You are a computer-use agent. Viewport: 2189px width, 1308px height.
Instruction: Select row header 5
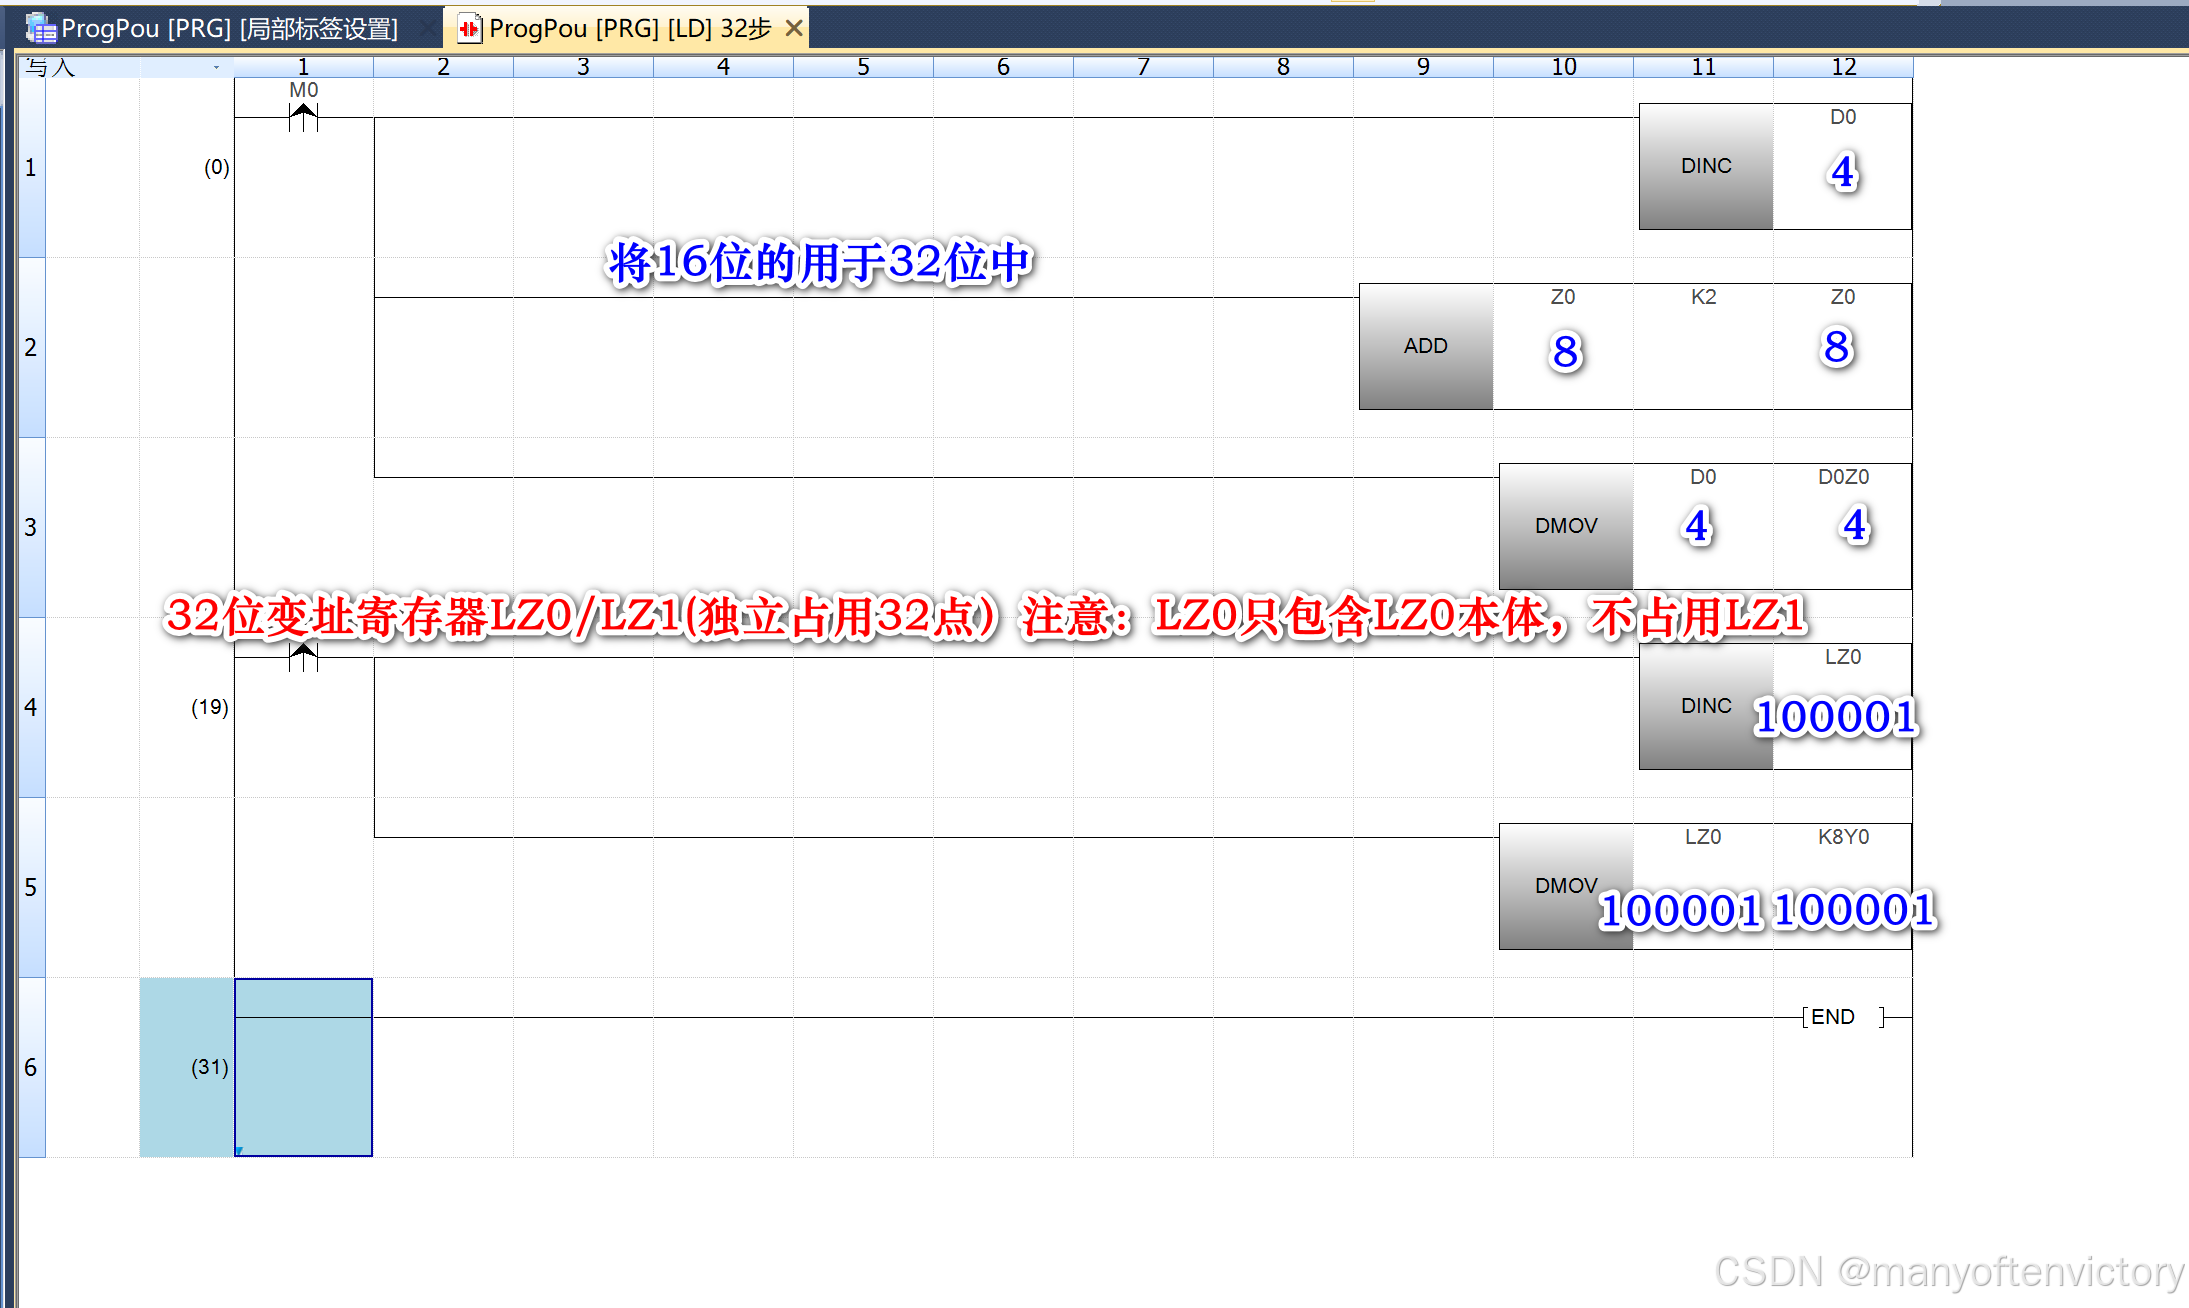[x=31, y=887]
